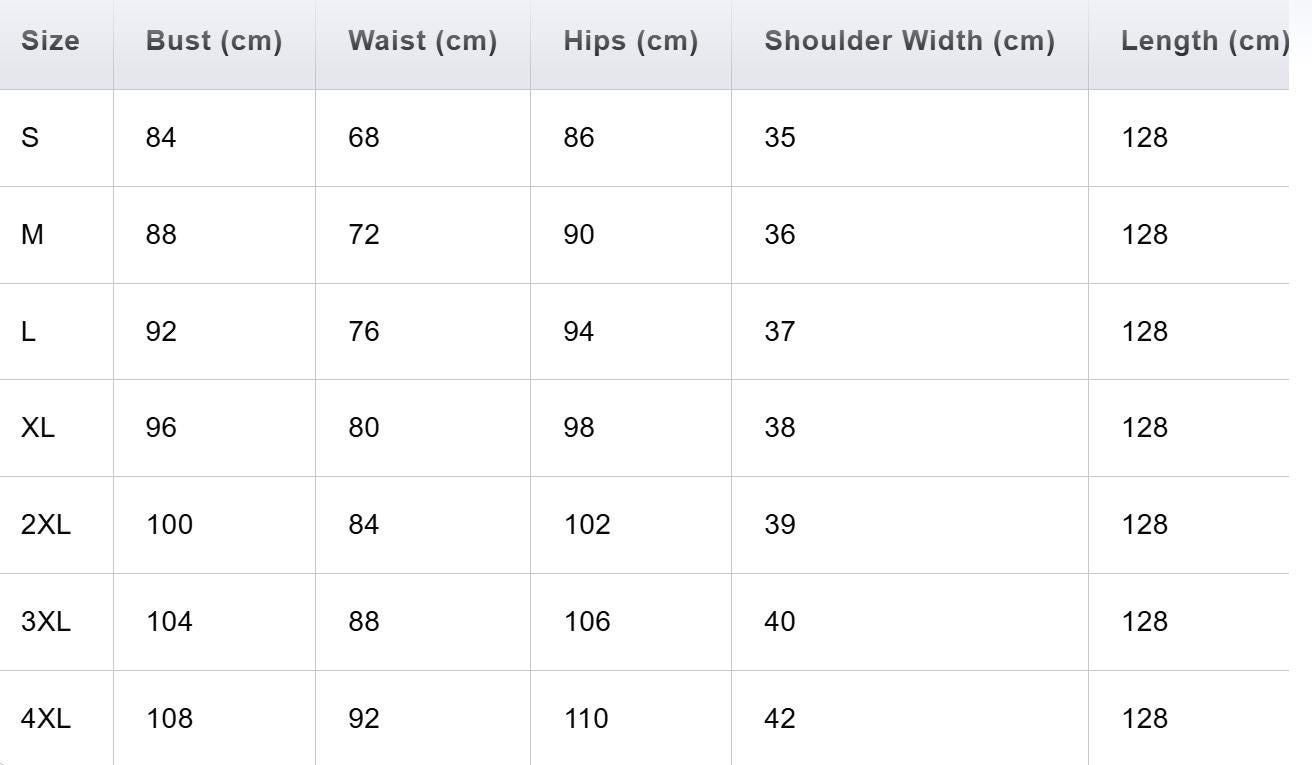Click the Size column header
The width and height of the screenshot is (1312, 765).
coord(50,41)
